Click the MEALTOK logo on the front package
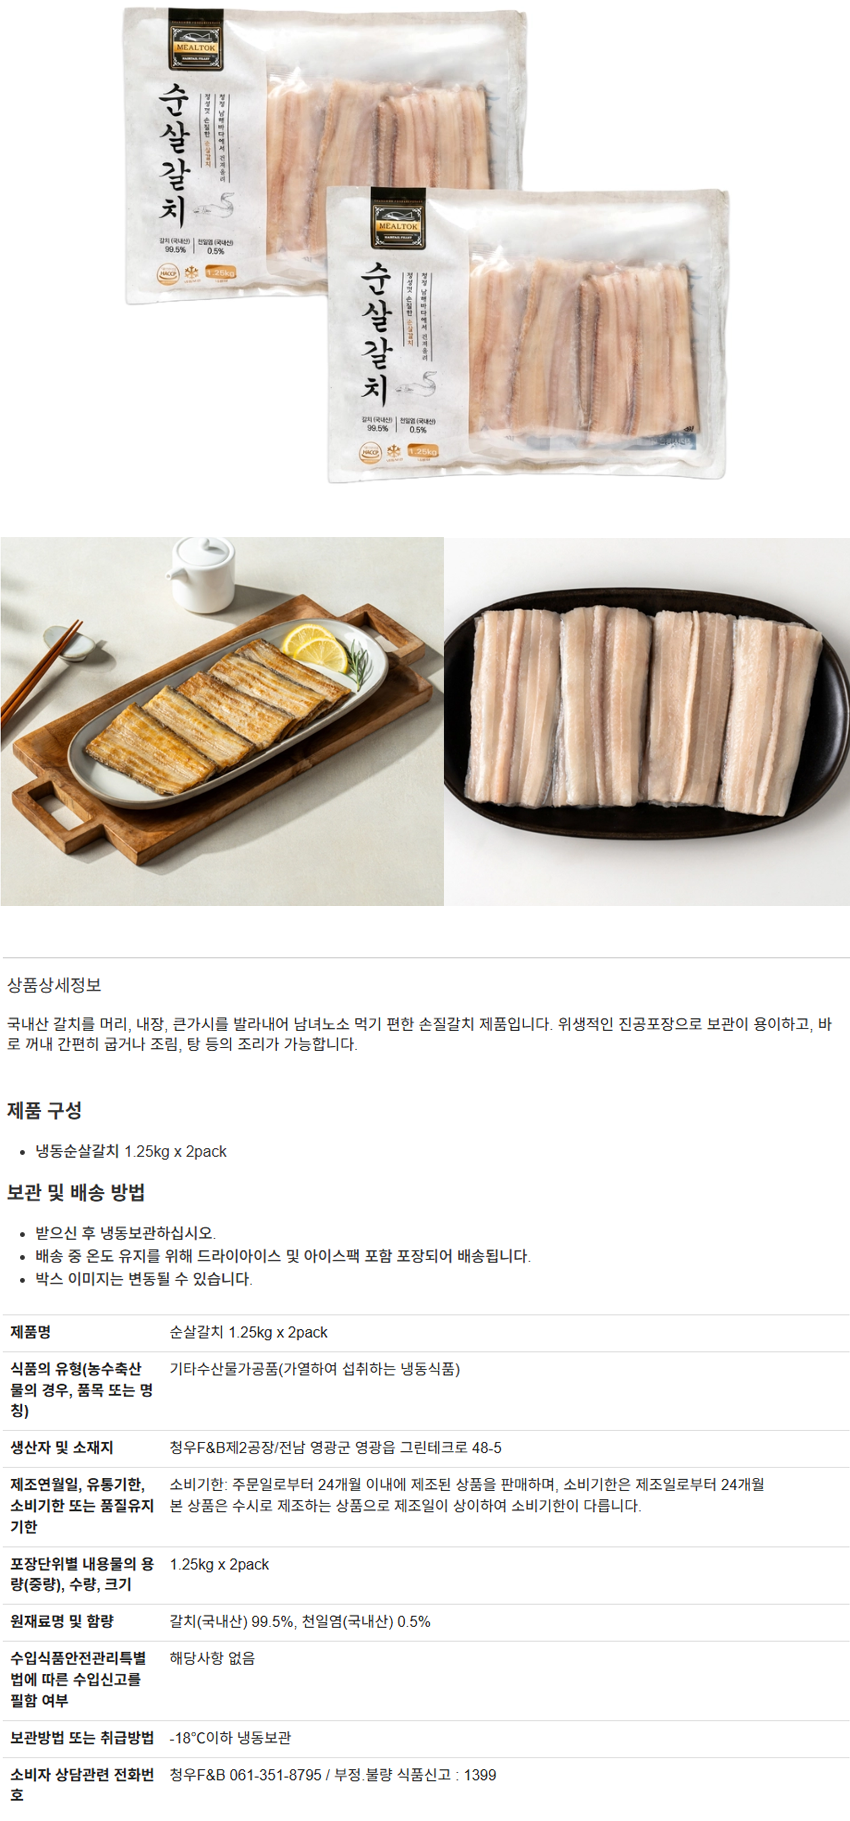This screenshot has width=850, height=1821. pyautogui.click(x=398, y=219)
